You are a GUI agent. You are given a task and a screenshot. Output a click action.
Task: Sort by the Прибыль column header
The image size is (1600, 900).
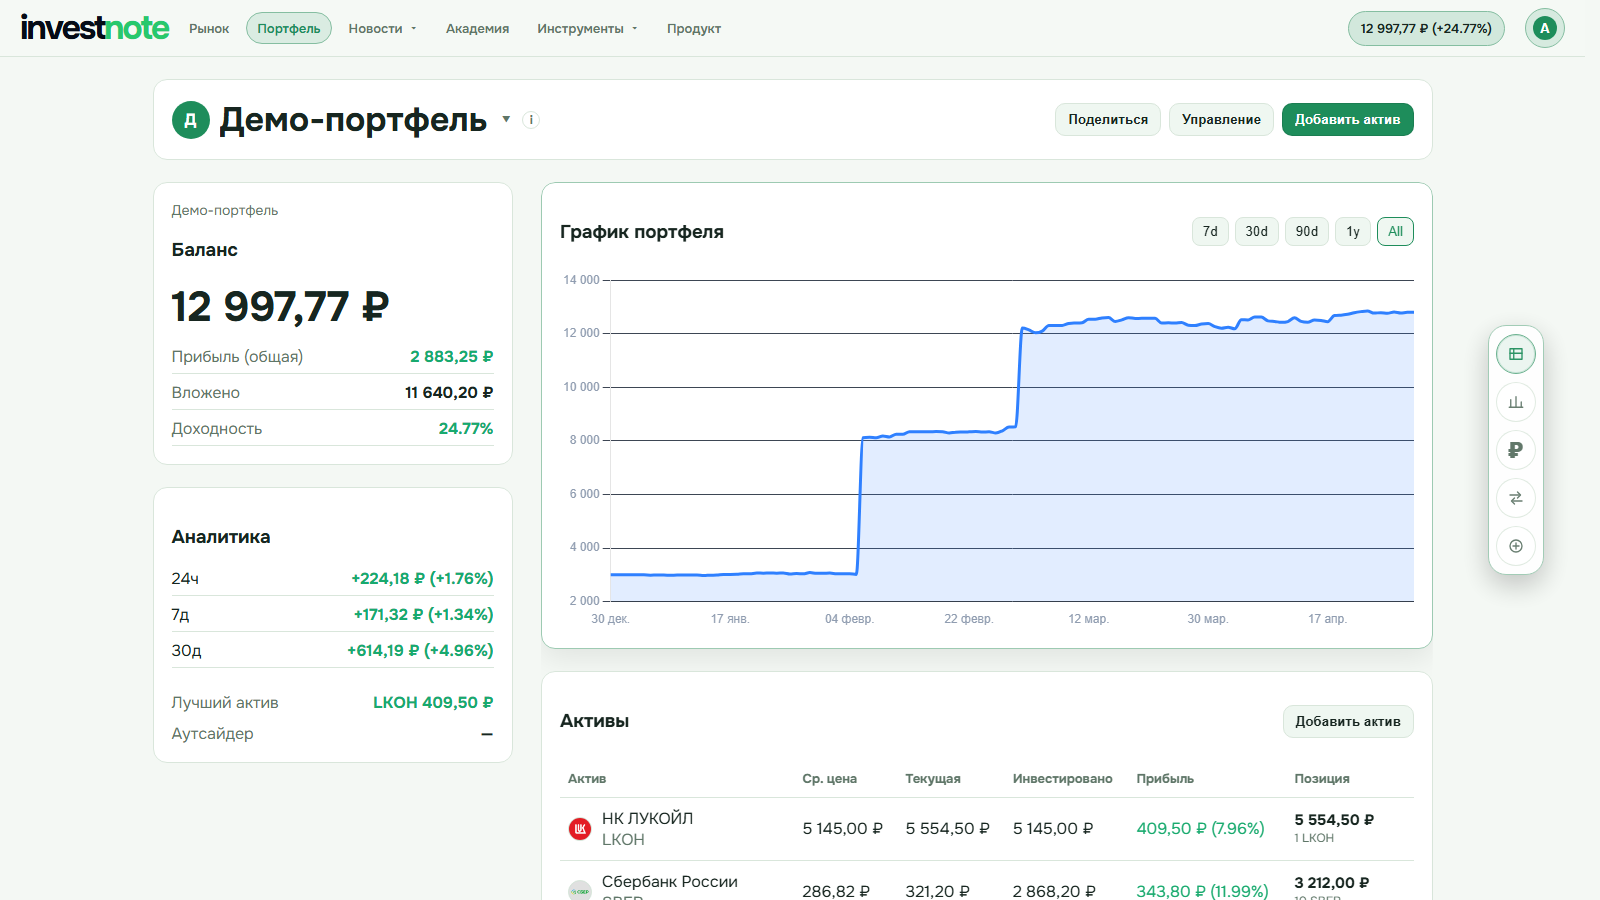tap(1165, 779)
